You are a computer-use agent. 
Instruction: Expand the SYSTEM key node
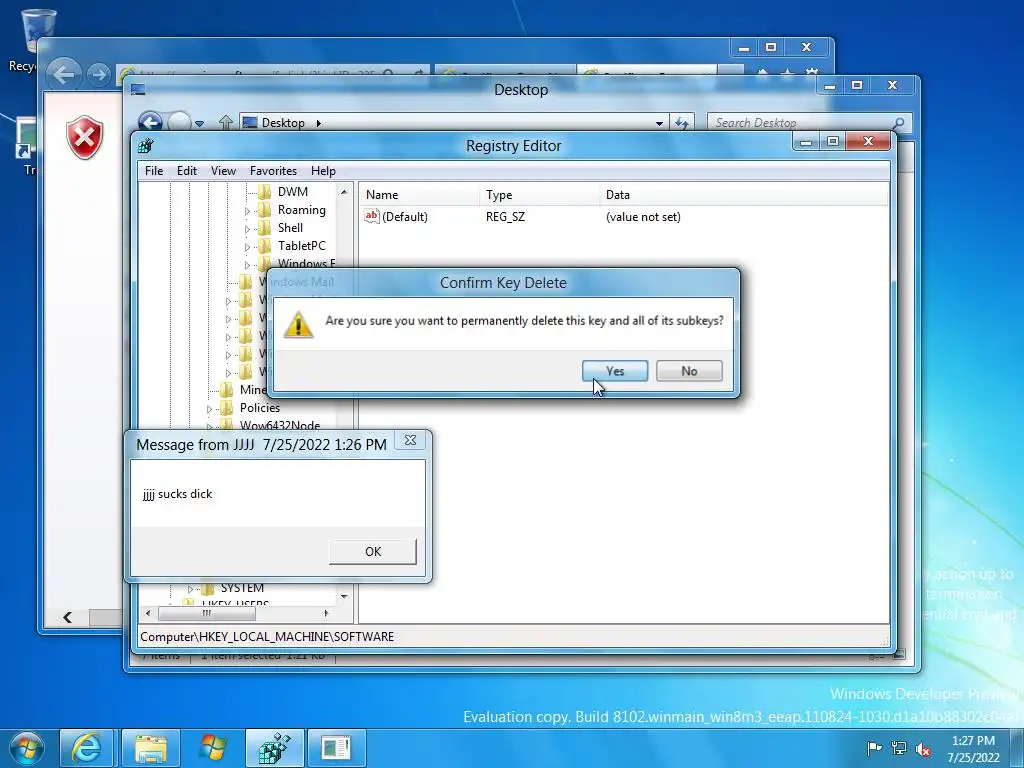(190, 589)
